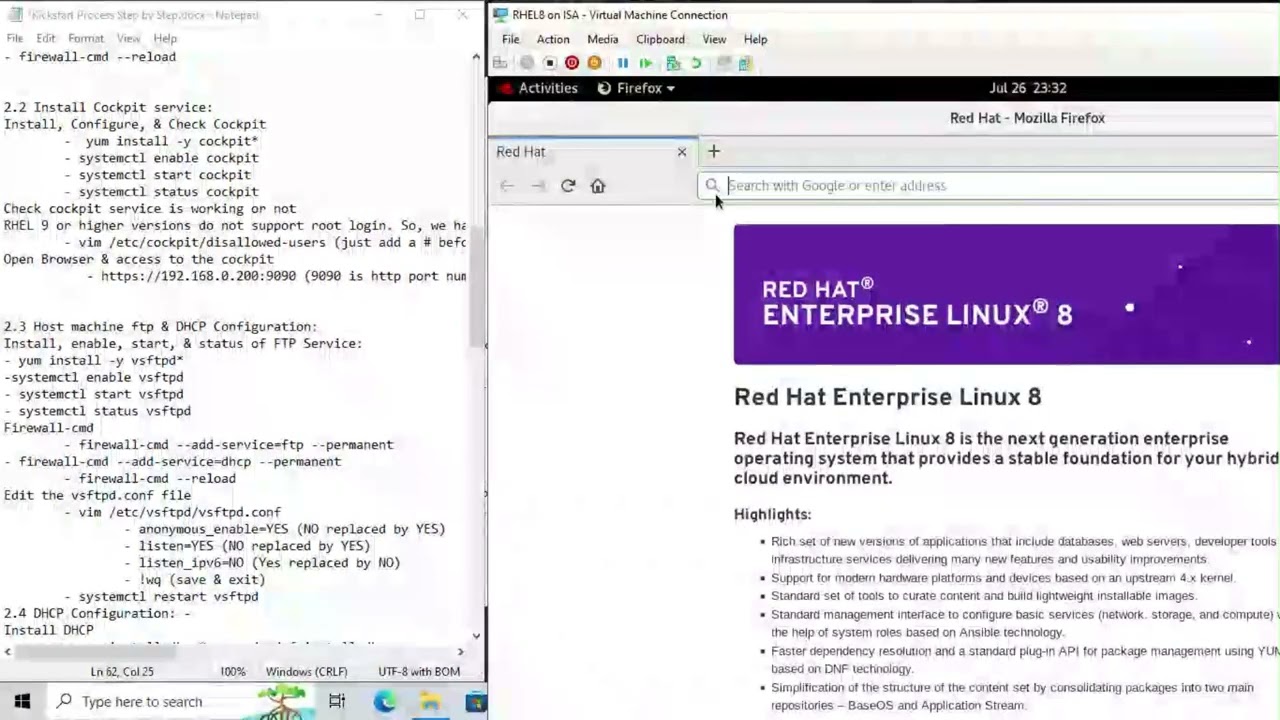The width and height of the screenshot is (1280, 720).
Task: Open Notepad Format menu
Action: (86, 38)
